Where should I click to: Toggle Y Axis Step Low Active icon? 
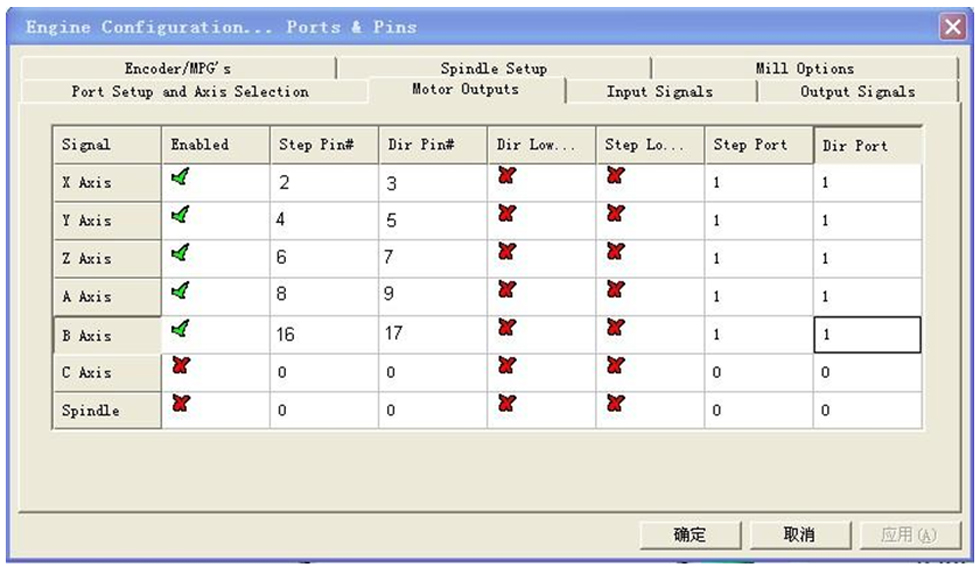point(615,214)
